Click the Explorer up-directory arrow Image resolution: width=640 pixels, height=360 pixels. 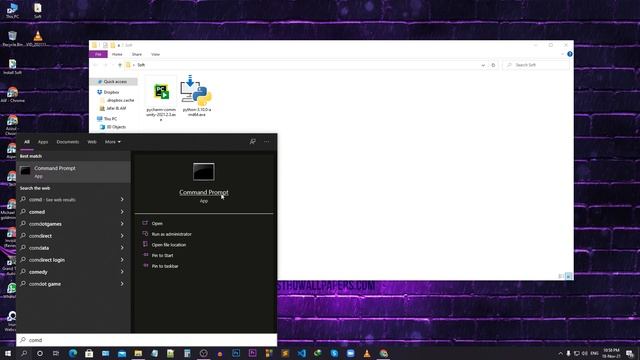(x=120, y=65)
